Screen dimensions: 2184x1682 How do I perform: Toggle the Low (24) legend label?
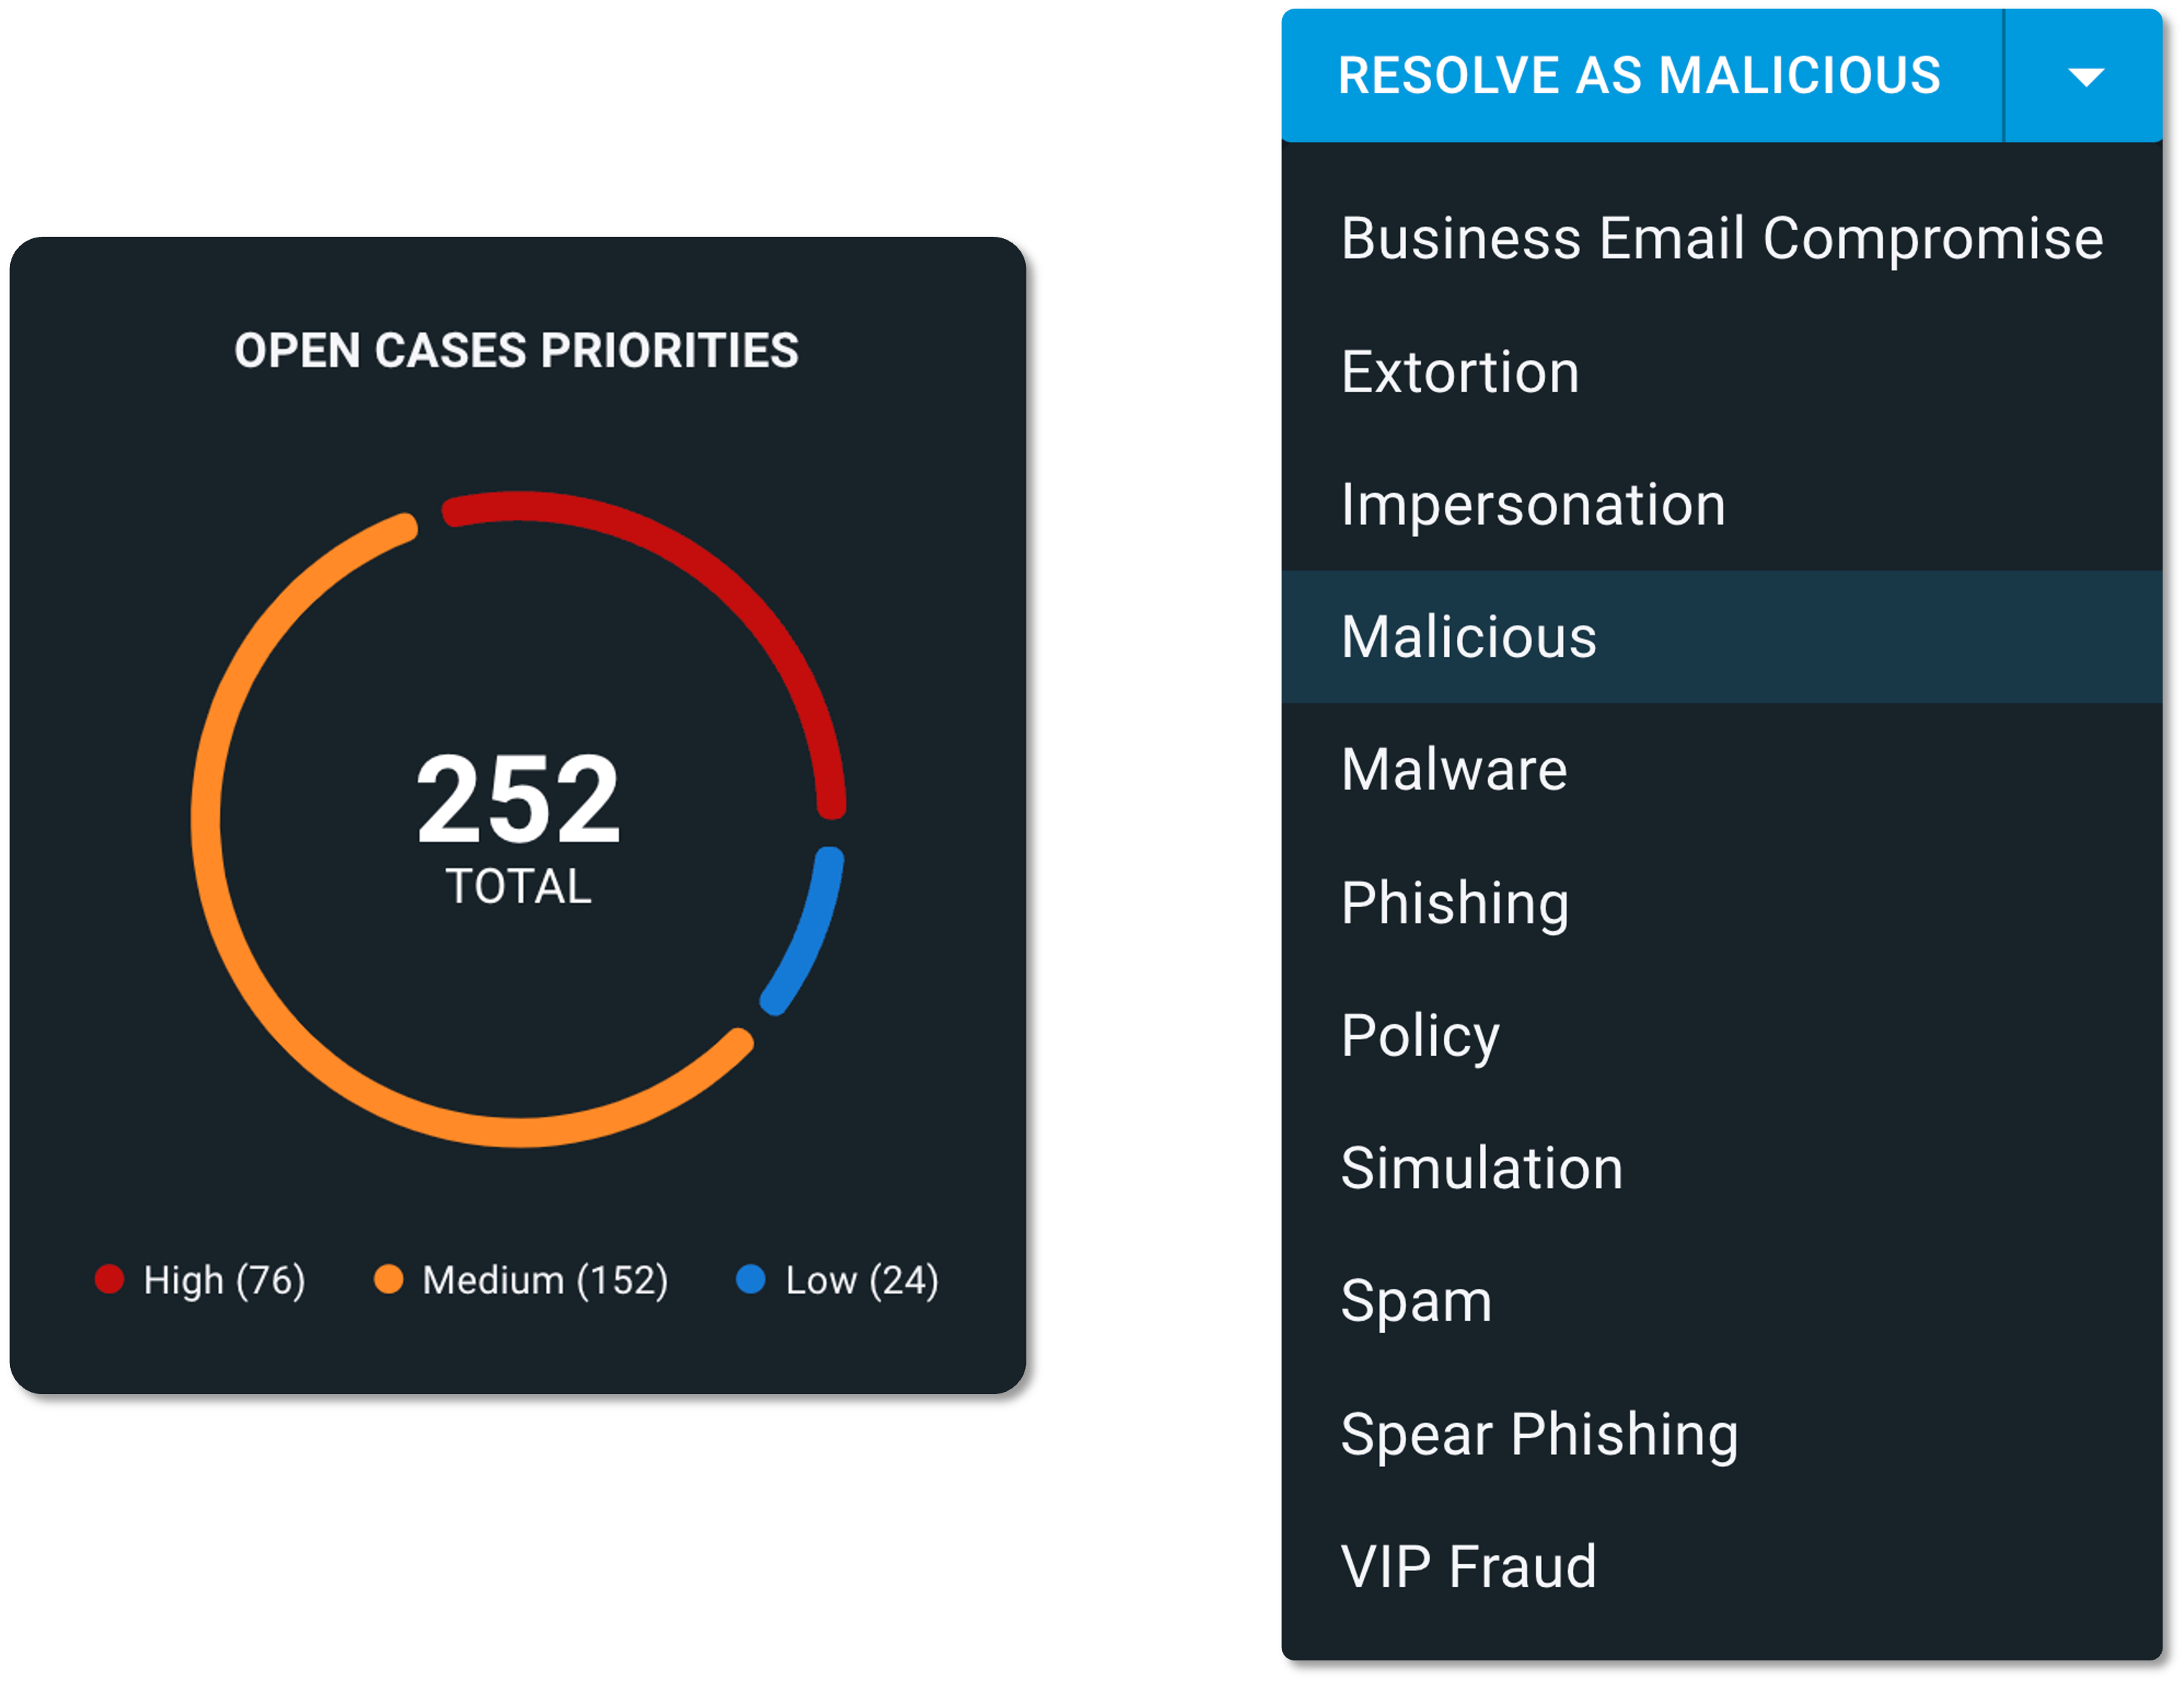[x=862, y=1281]
